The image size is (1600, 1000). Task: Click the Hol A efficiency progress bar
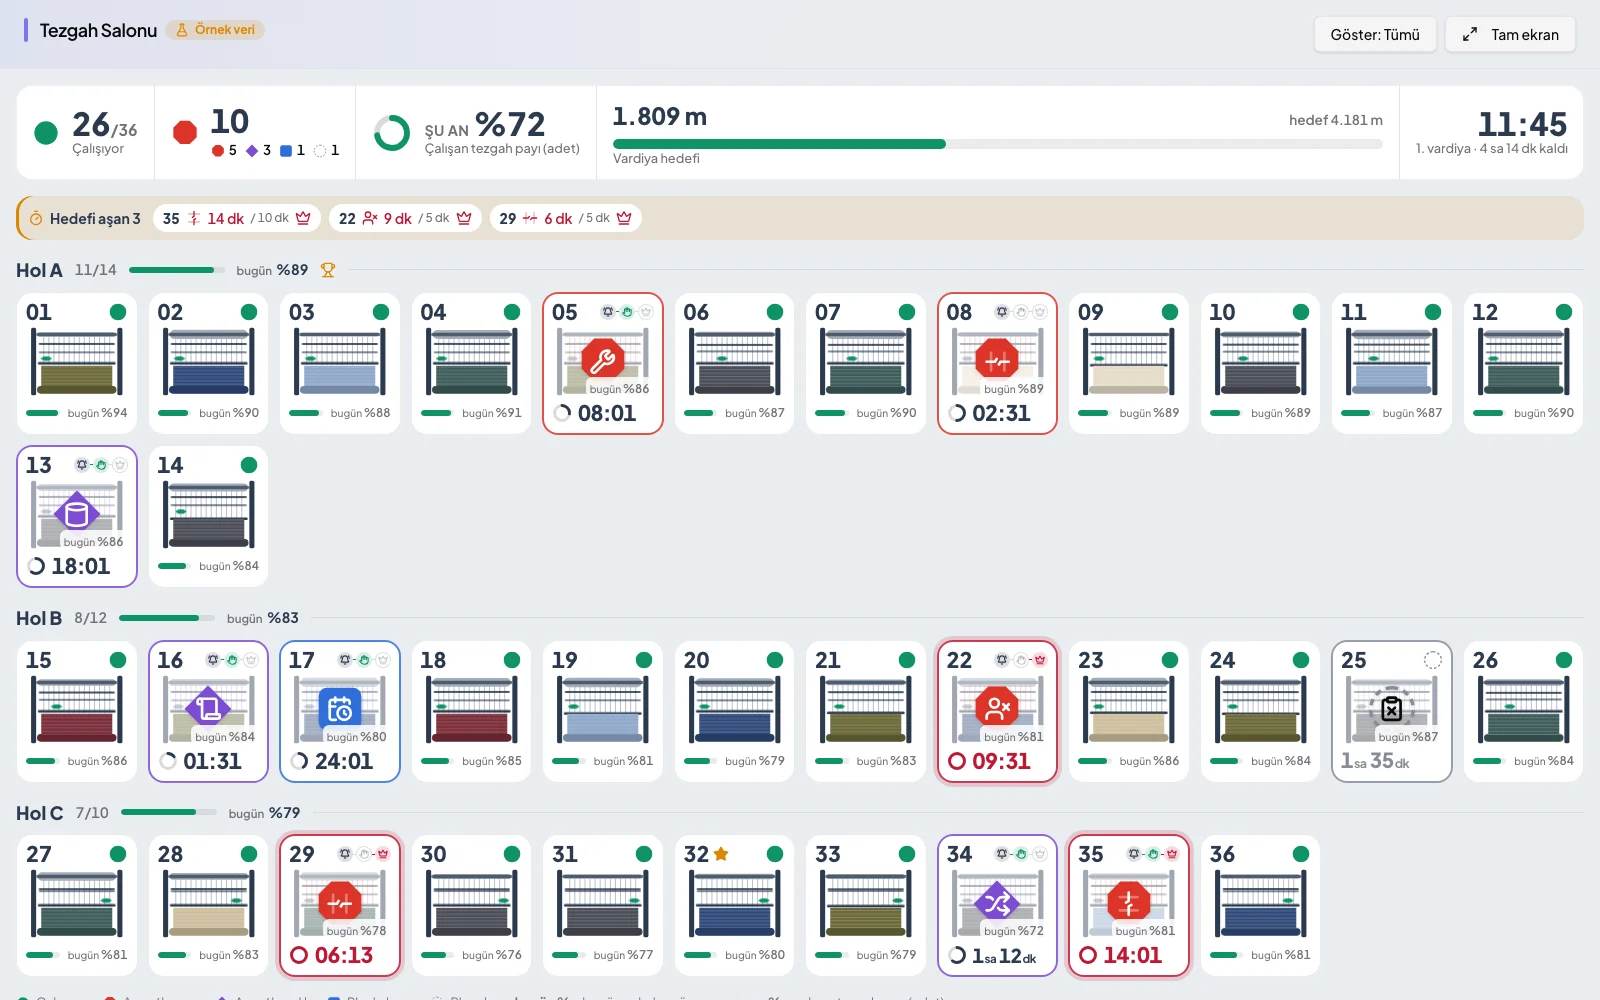(x=177, y=270)
